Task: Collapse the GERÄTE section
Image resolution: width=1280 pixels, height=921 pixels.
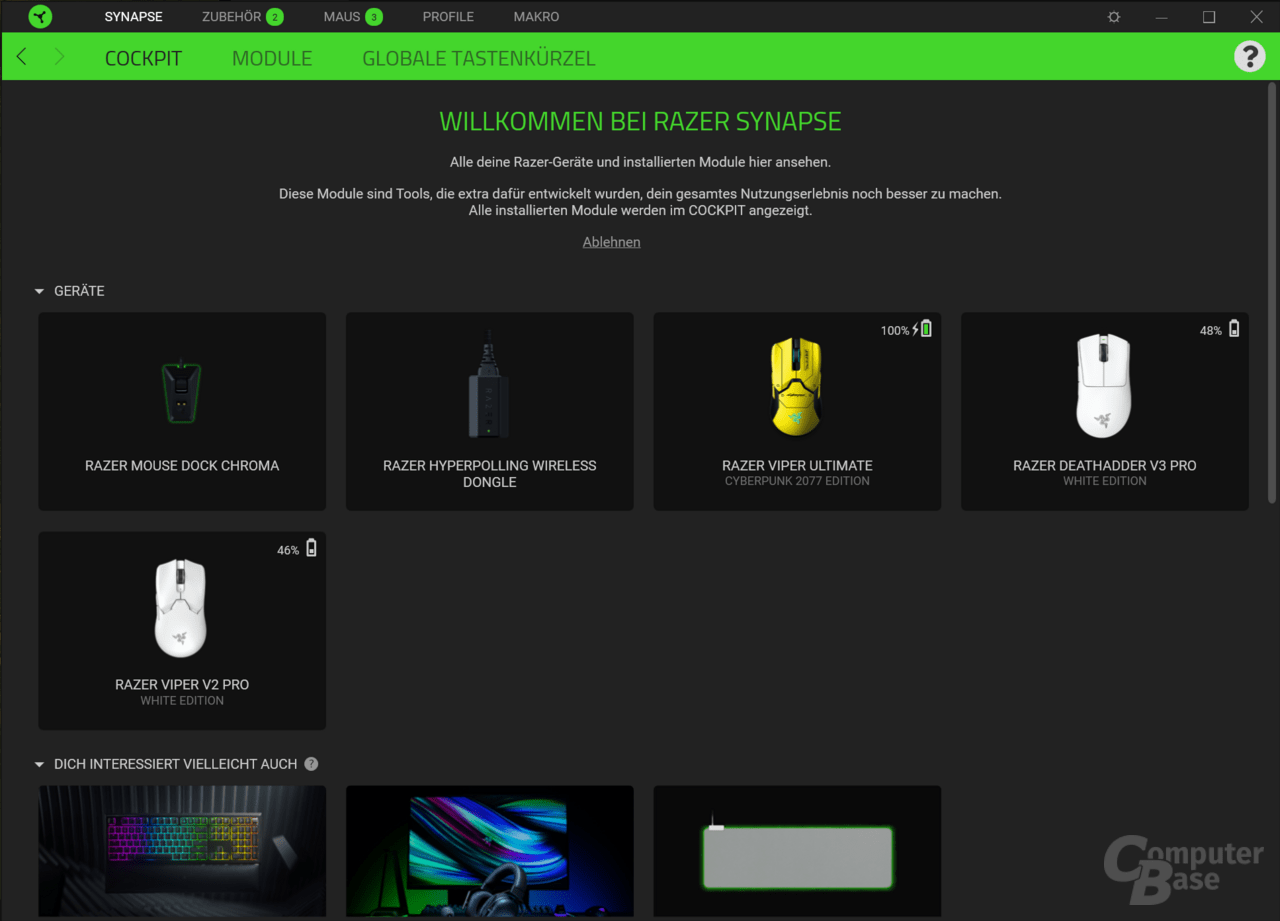Action: pos(39,291)
